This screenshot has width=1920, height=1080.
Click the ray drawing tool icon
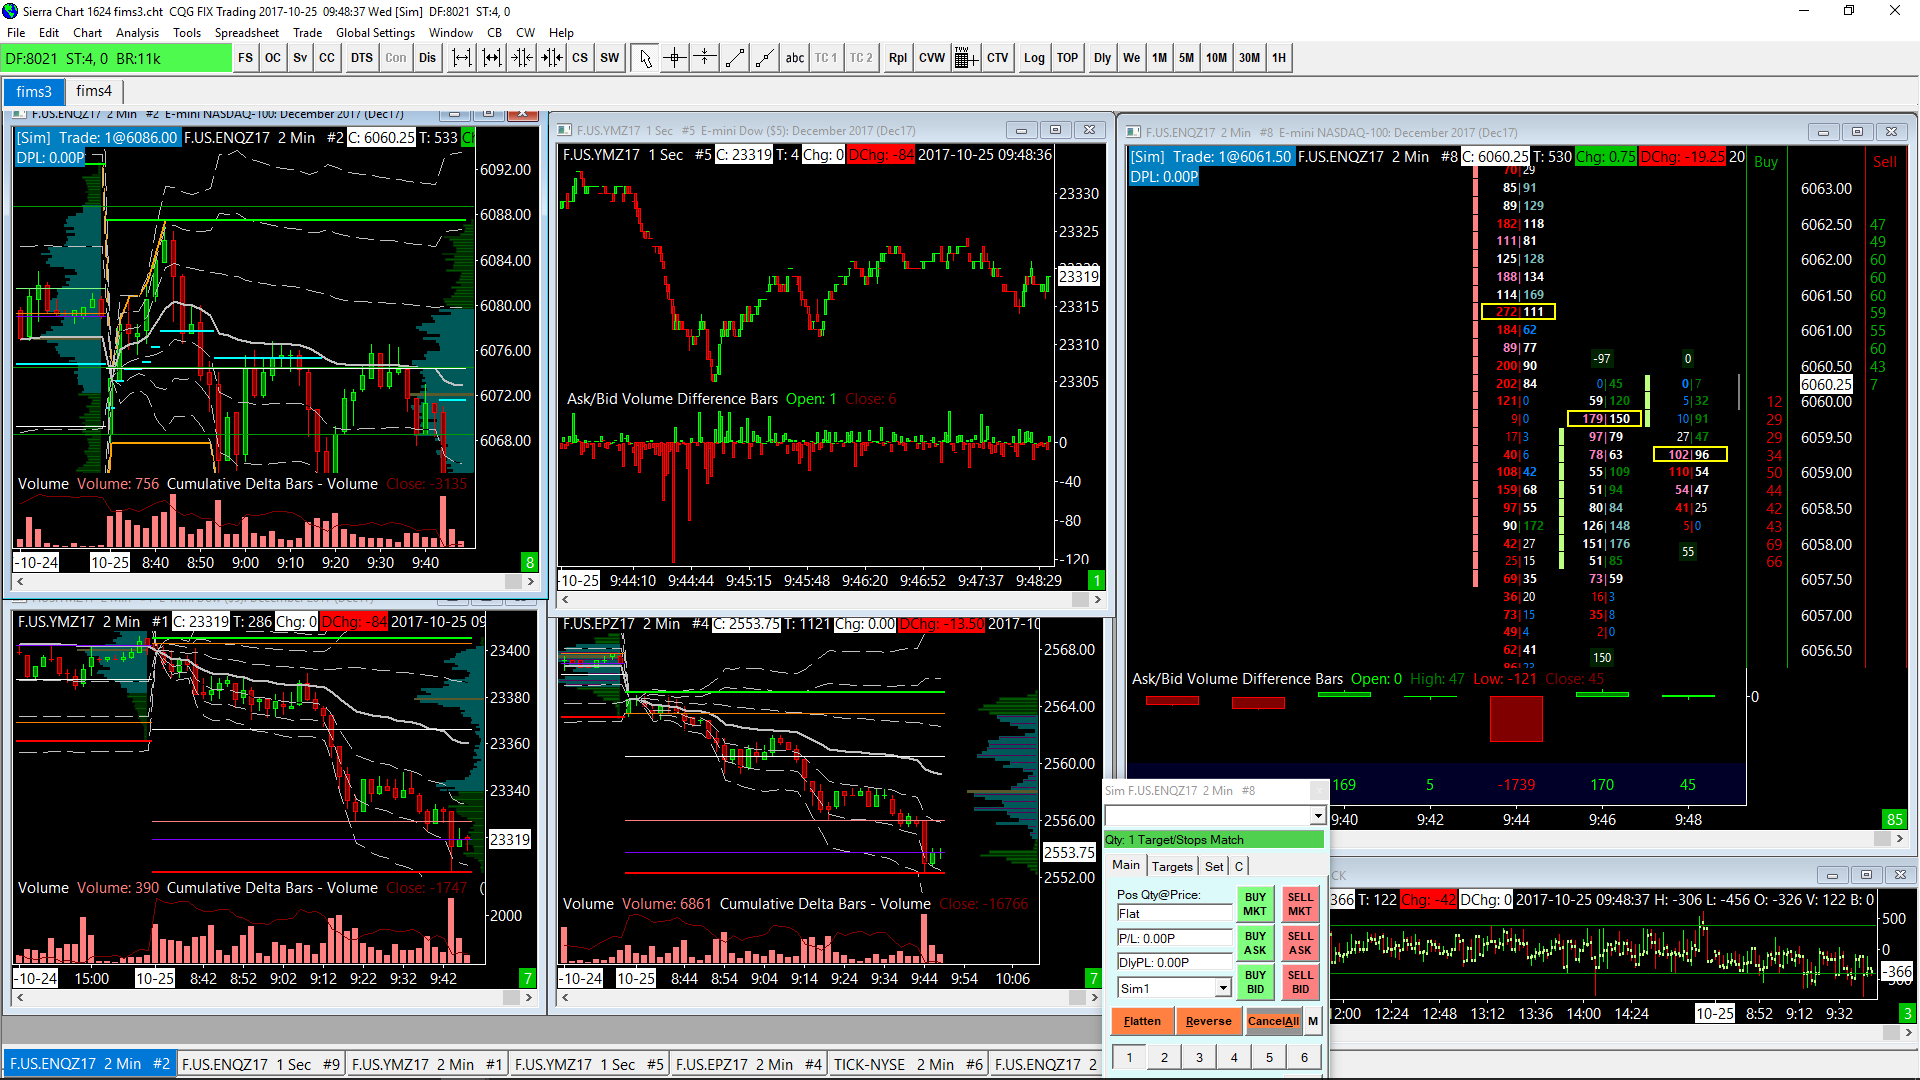tap(765, 58)
